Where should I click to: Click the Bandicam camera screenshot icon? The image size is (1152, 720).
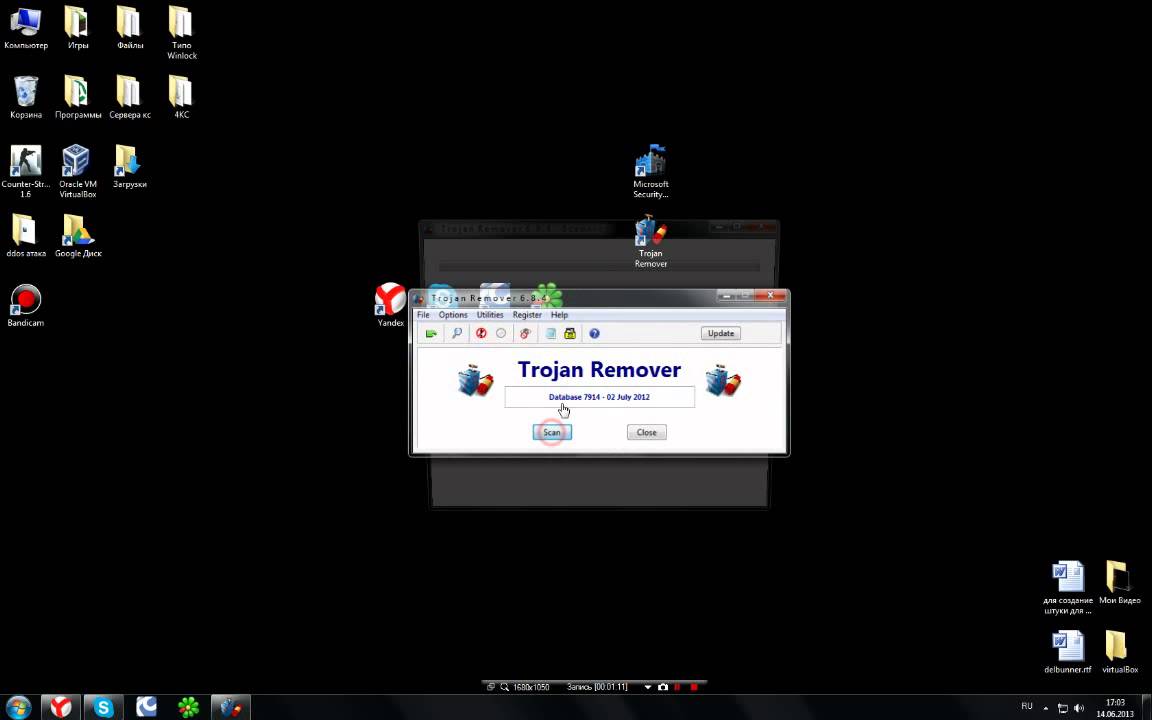coord(663,688)
